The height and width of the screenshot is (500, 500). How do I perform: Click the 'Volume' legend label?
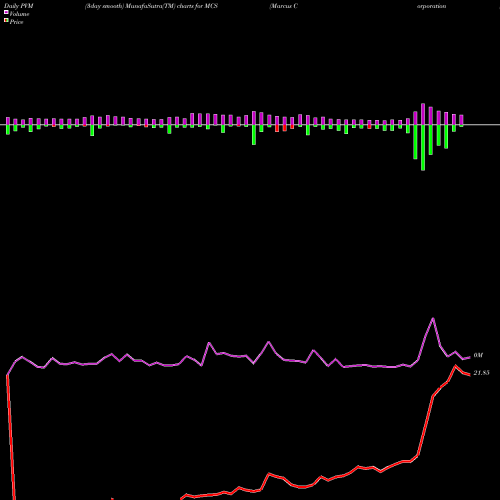(x=19, y=14)
